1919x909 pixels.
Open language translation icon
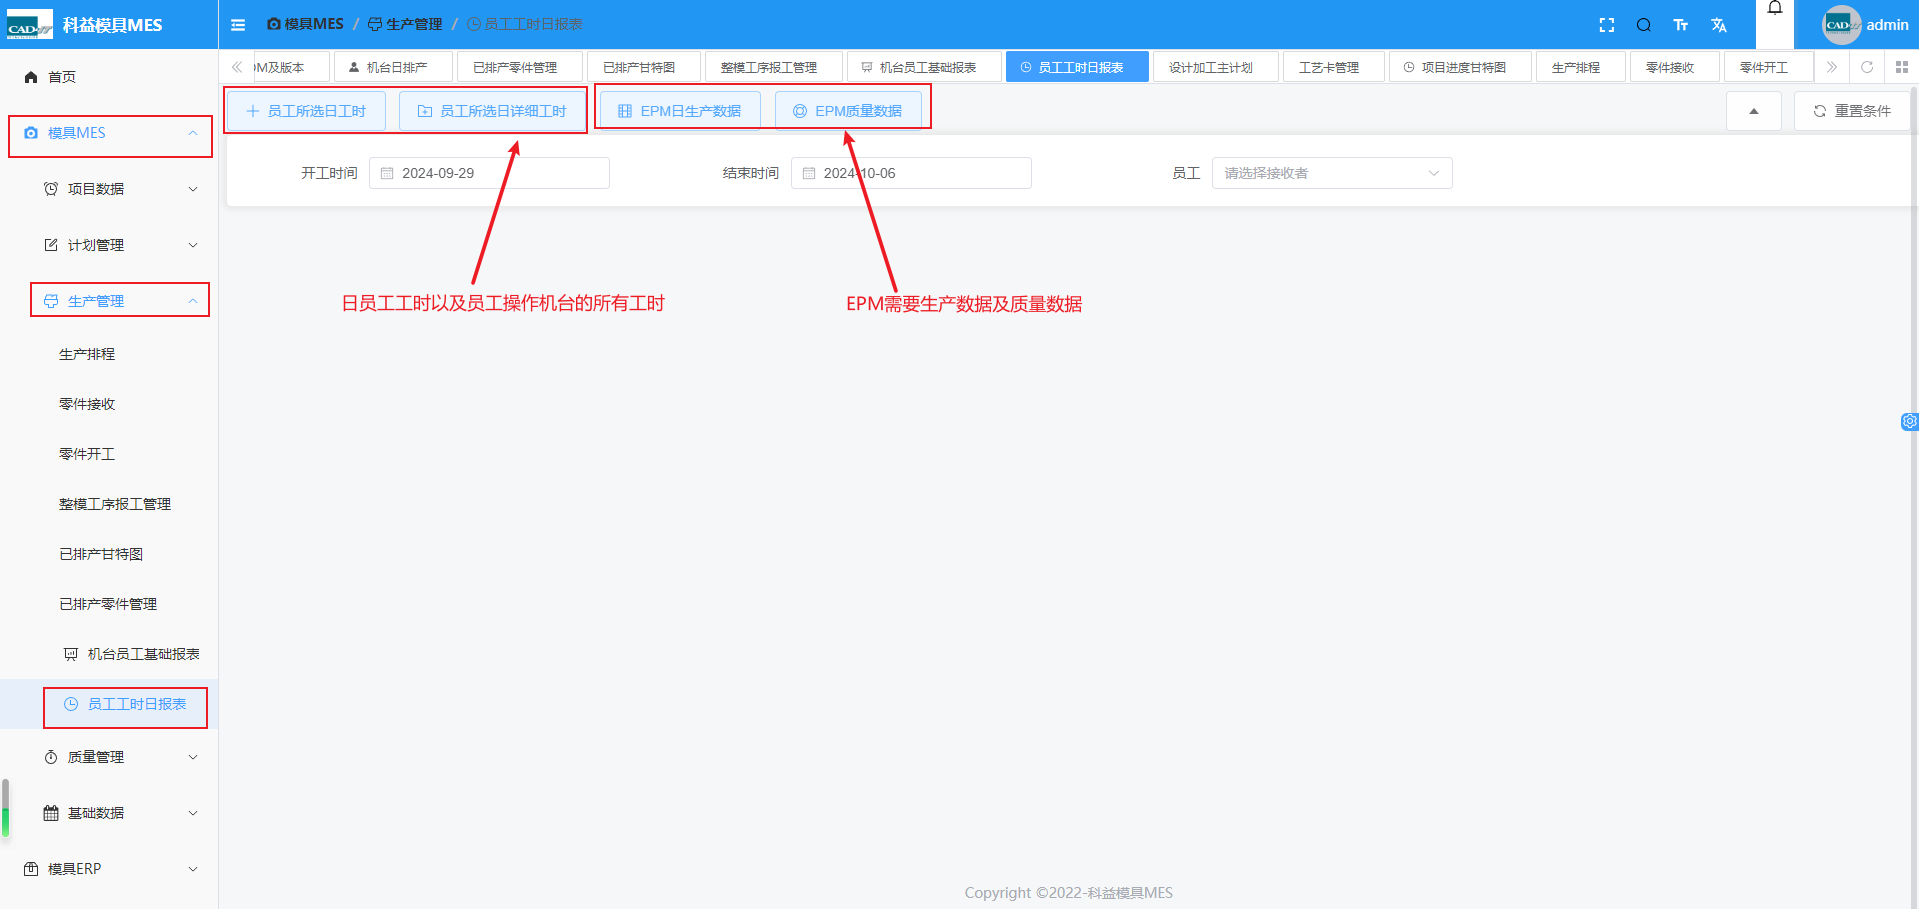coord(1719,25)
